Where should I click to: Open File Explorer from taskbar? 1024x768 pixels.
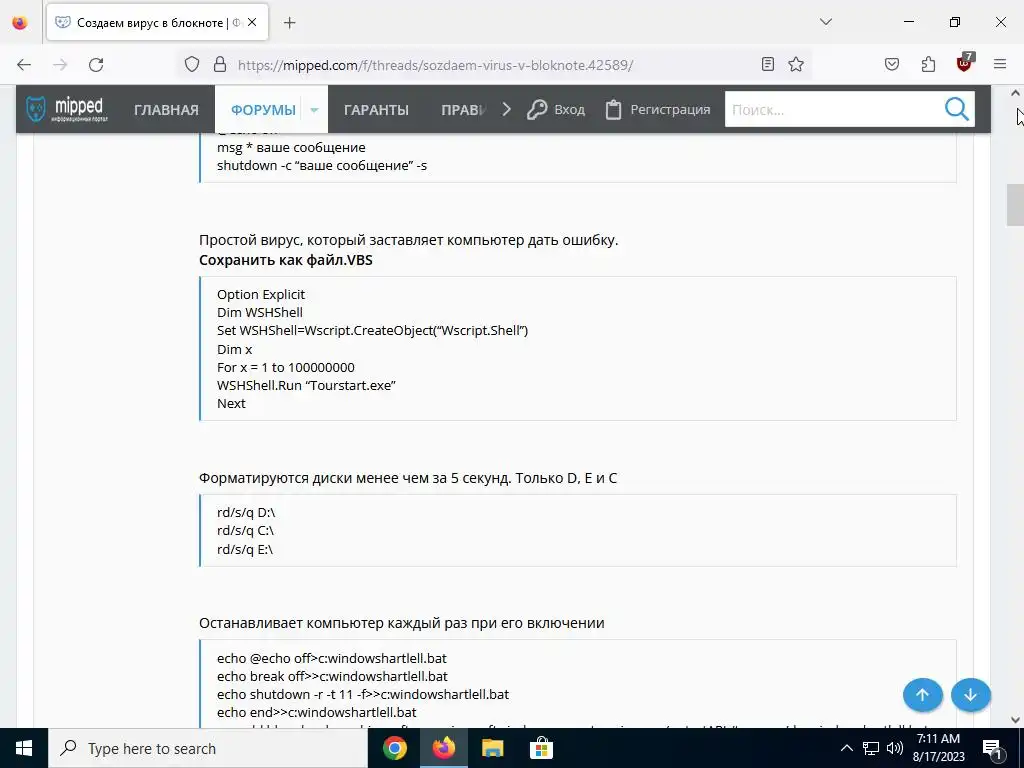492,748
